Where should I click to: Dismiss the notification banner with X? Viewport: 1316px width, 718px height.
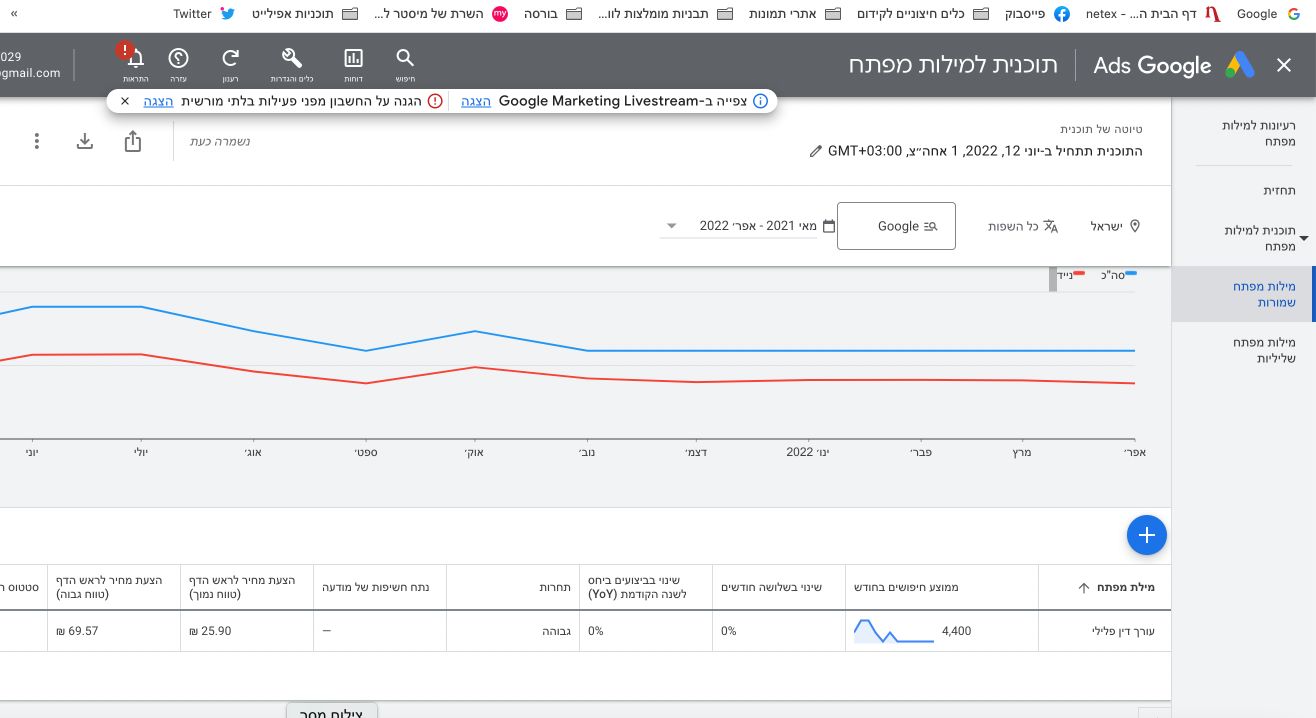125,101
